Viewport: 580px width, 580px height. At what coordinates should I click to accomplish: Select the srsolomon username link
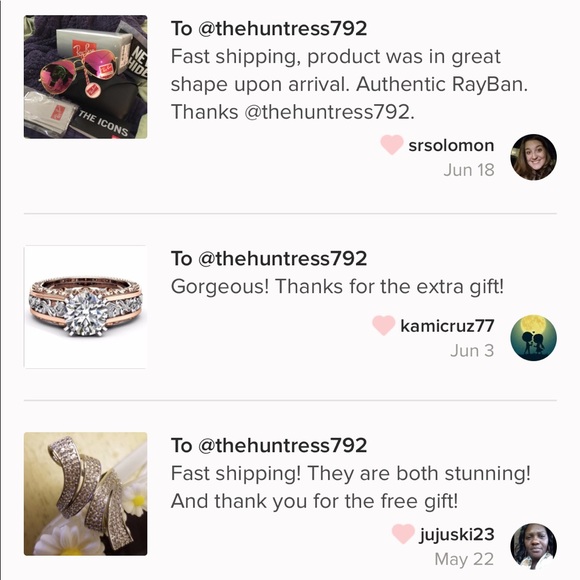pos(451,145)
